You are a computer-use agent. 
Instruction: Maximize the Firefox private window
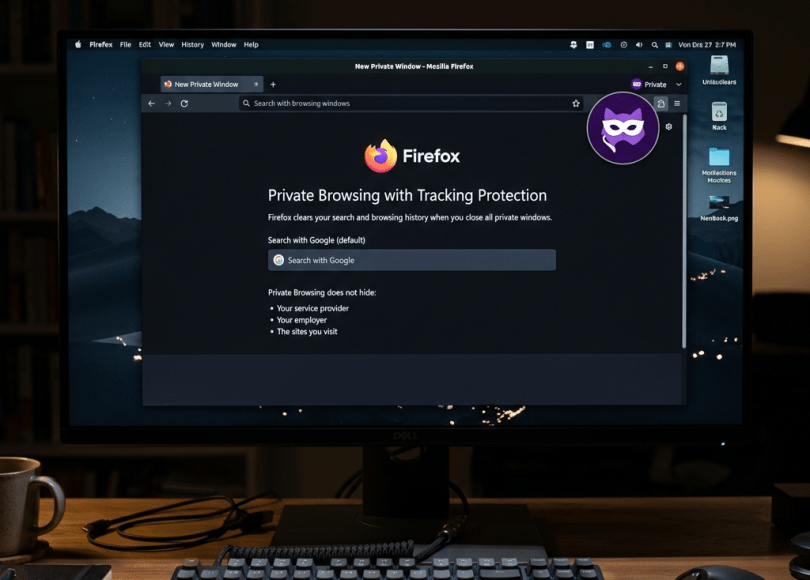pyautogui.click(x=665, y=66)
